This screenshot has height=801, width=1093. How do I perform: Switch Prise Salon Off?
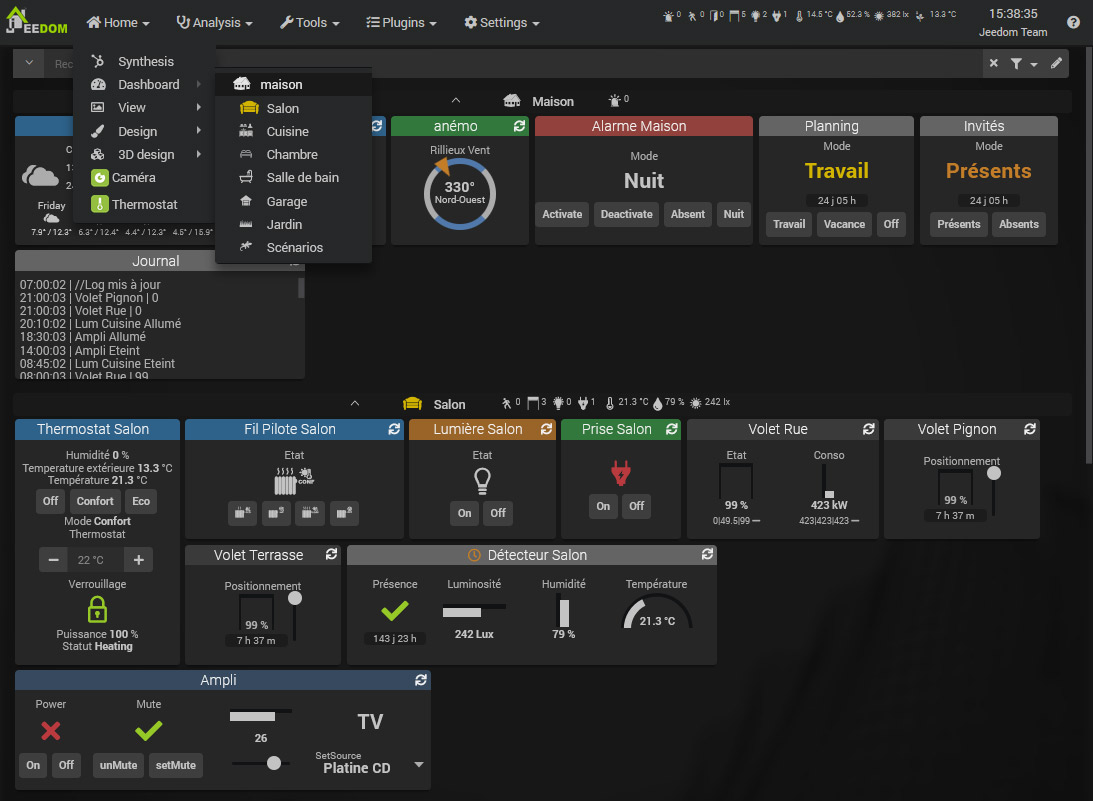(x=636, y=506)
